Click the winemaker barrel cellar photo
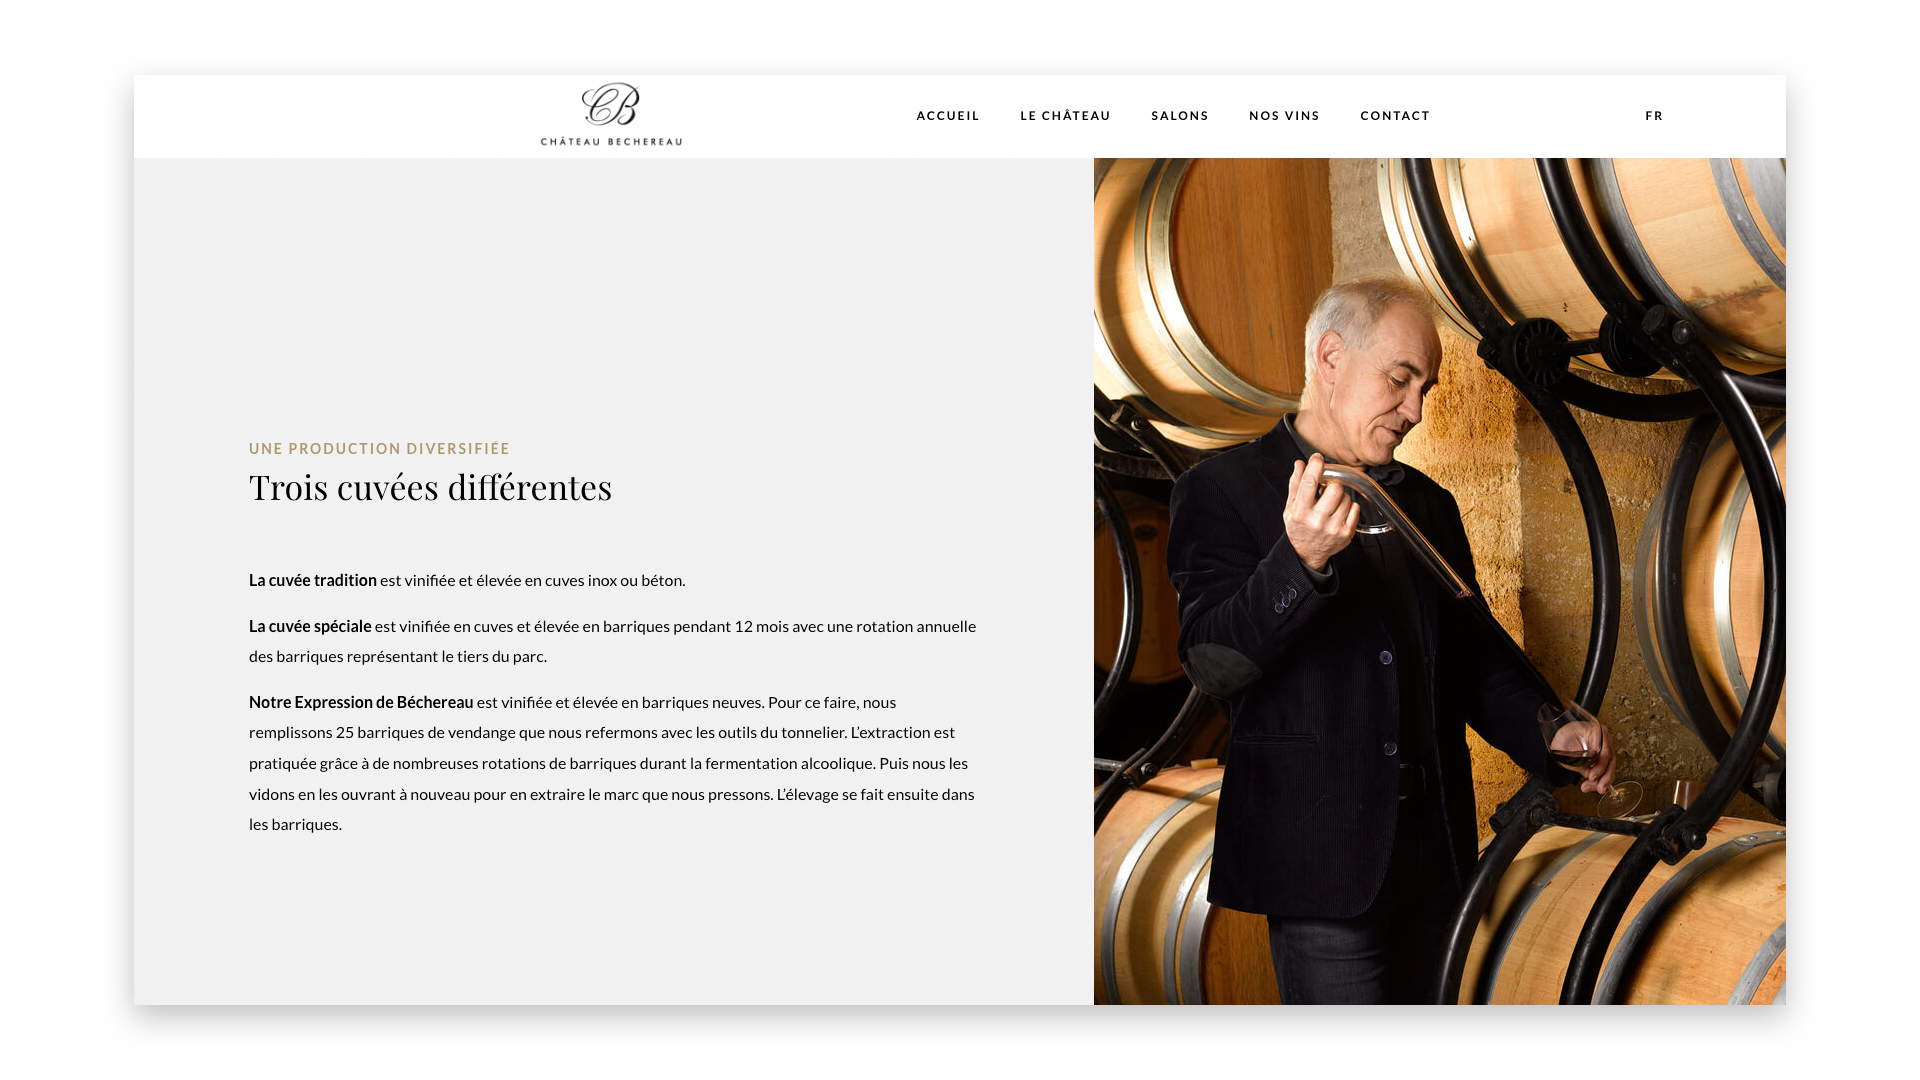Image resolution: width=1920 pixels, height=1080 pixels. [x=1439, y=581]
